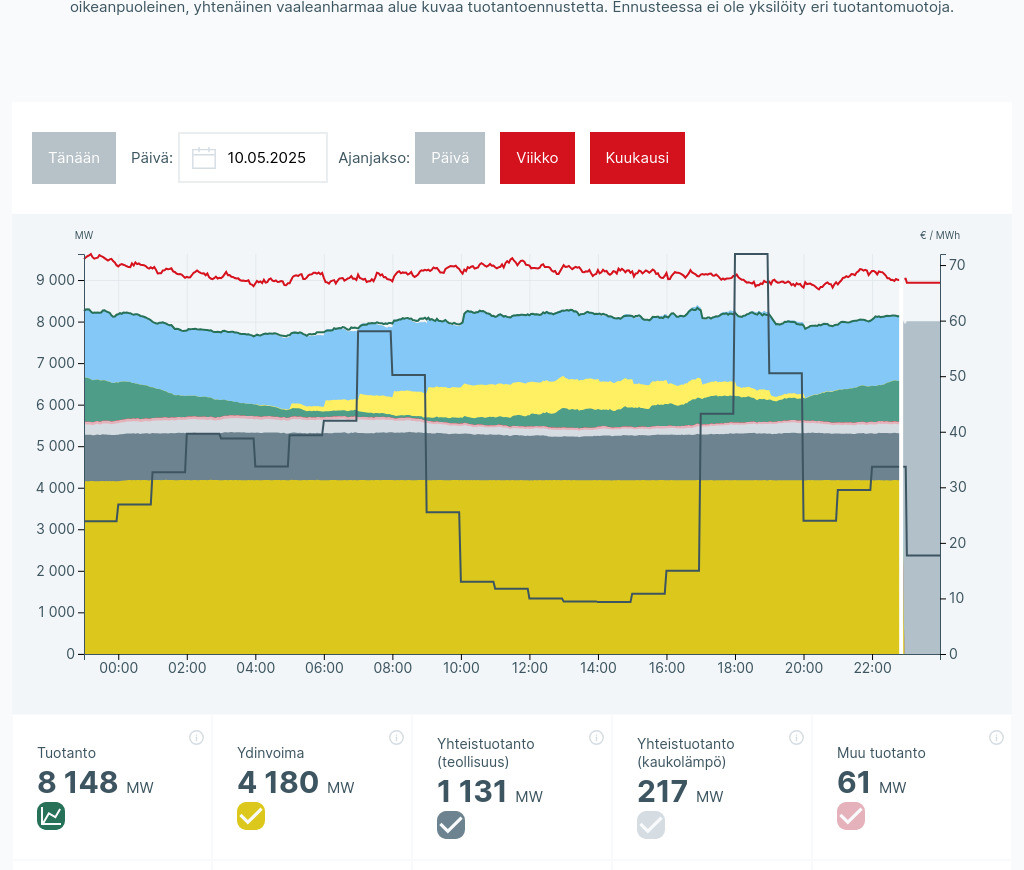Open the calendar icon in date field
This screenshot has height=870, width=1024.
tap(204, 158)
